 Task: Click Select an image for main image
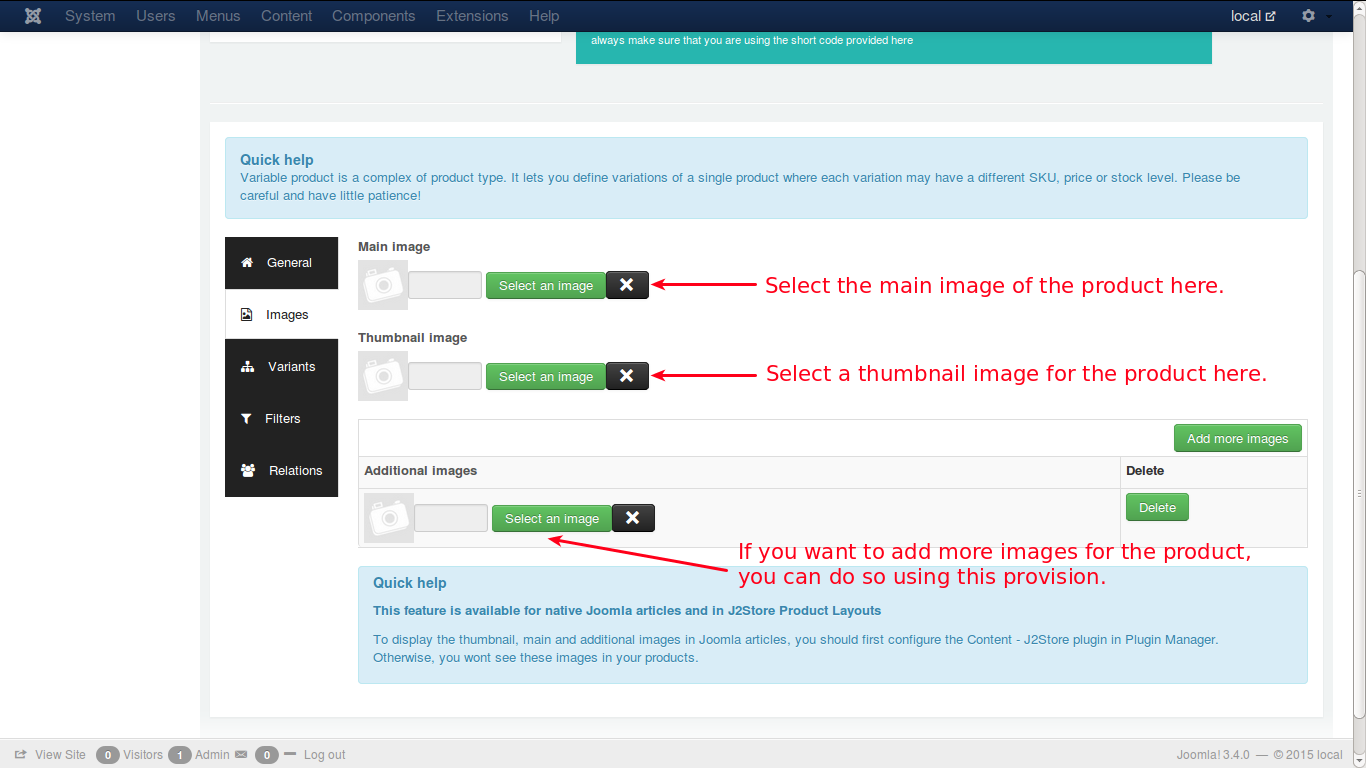(546, 285)
